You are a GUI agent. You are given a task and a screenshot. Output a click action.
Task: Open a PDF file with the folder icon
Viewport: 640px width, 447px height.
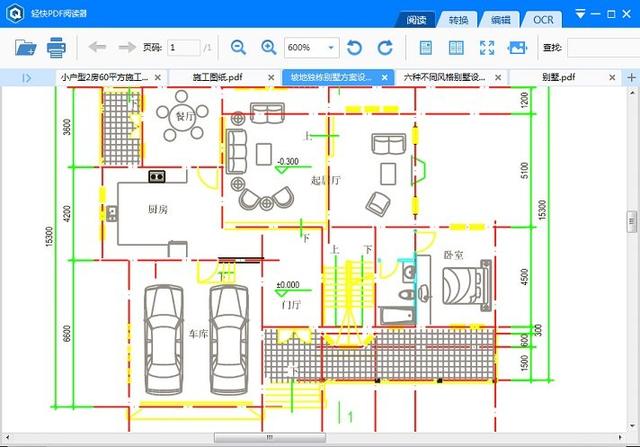25,48
